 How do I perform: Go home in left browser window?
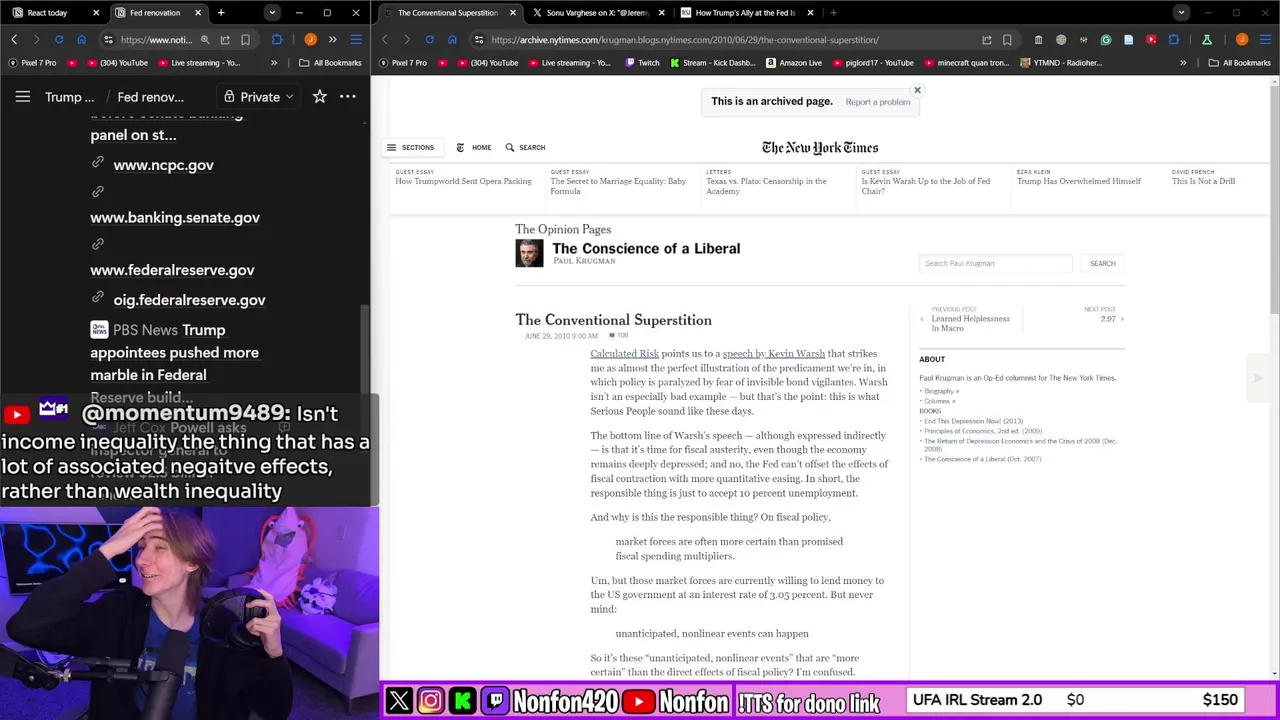[x=81, y=39]
